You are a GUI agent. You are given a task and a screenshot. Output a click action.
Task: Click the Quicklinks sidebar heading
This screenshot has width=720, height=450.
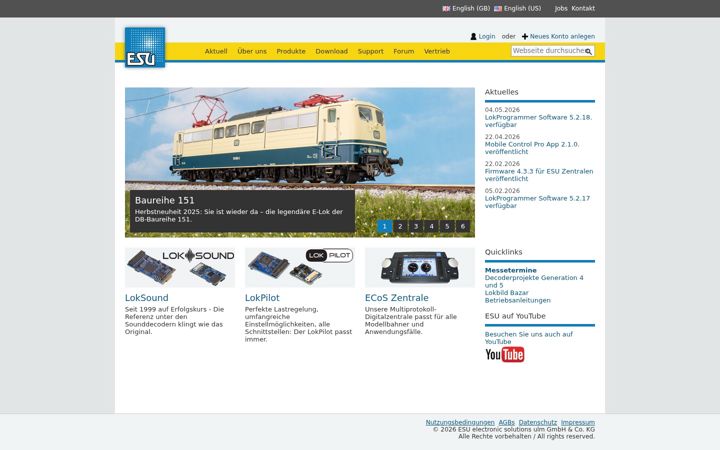503,252
